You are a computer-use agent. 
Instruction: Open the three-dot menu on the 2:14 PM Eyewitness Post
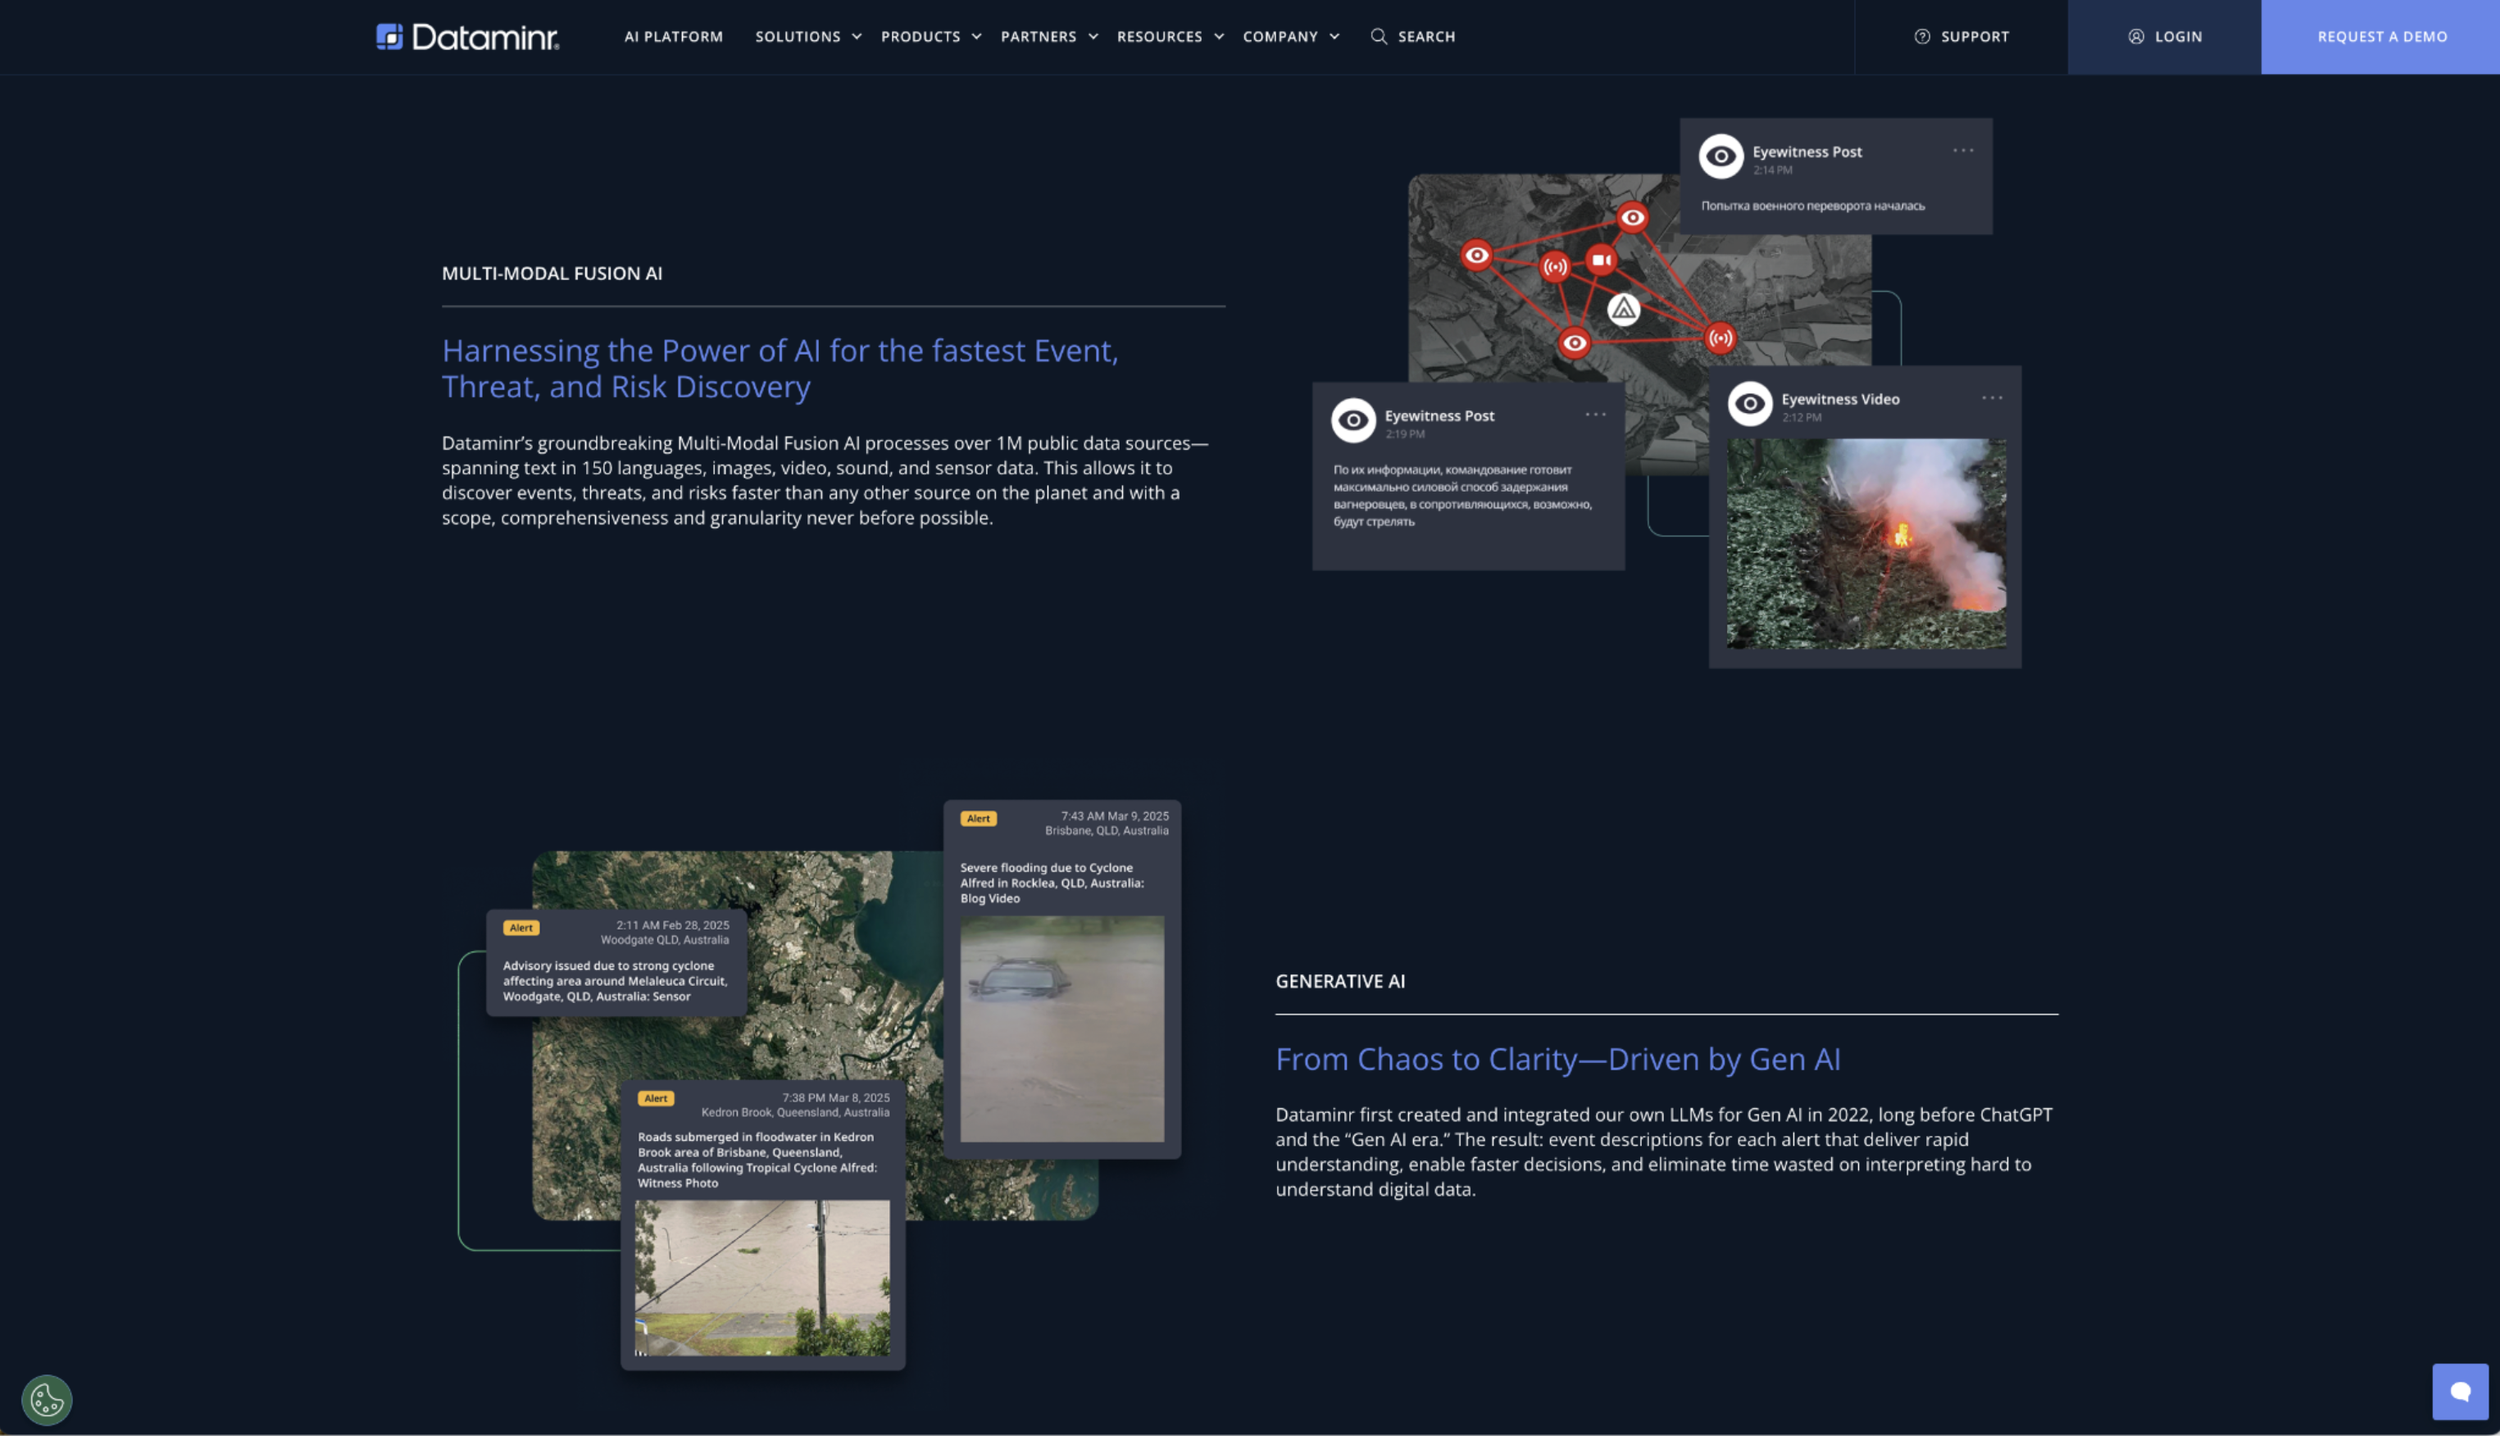(x=1962, y=151)
